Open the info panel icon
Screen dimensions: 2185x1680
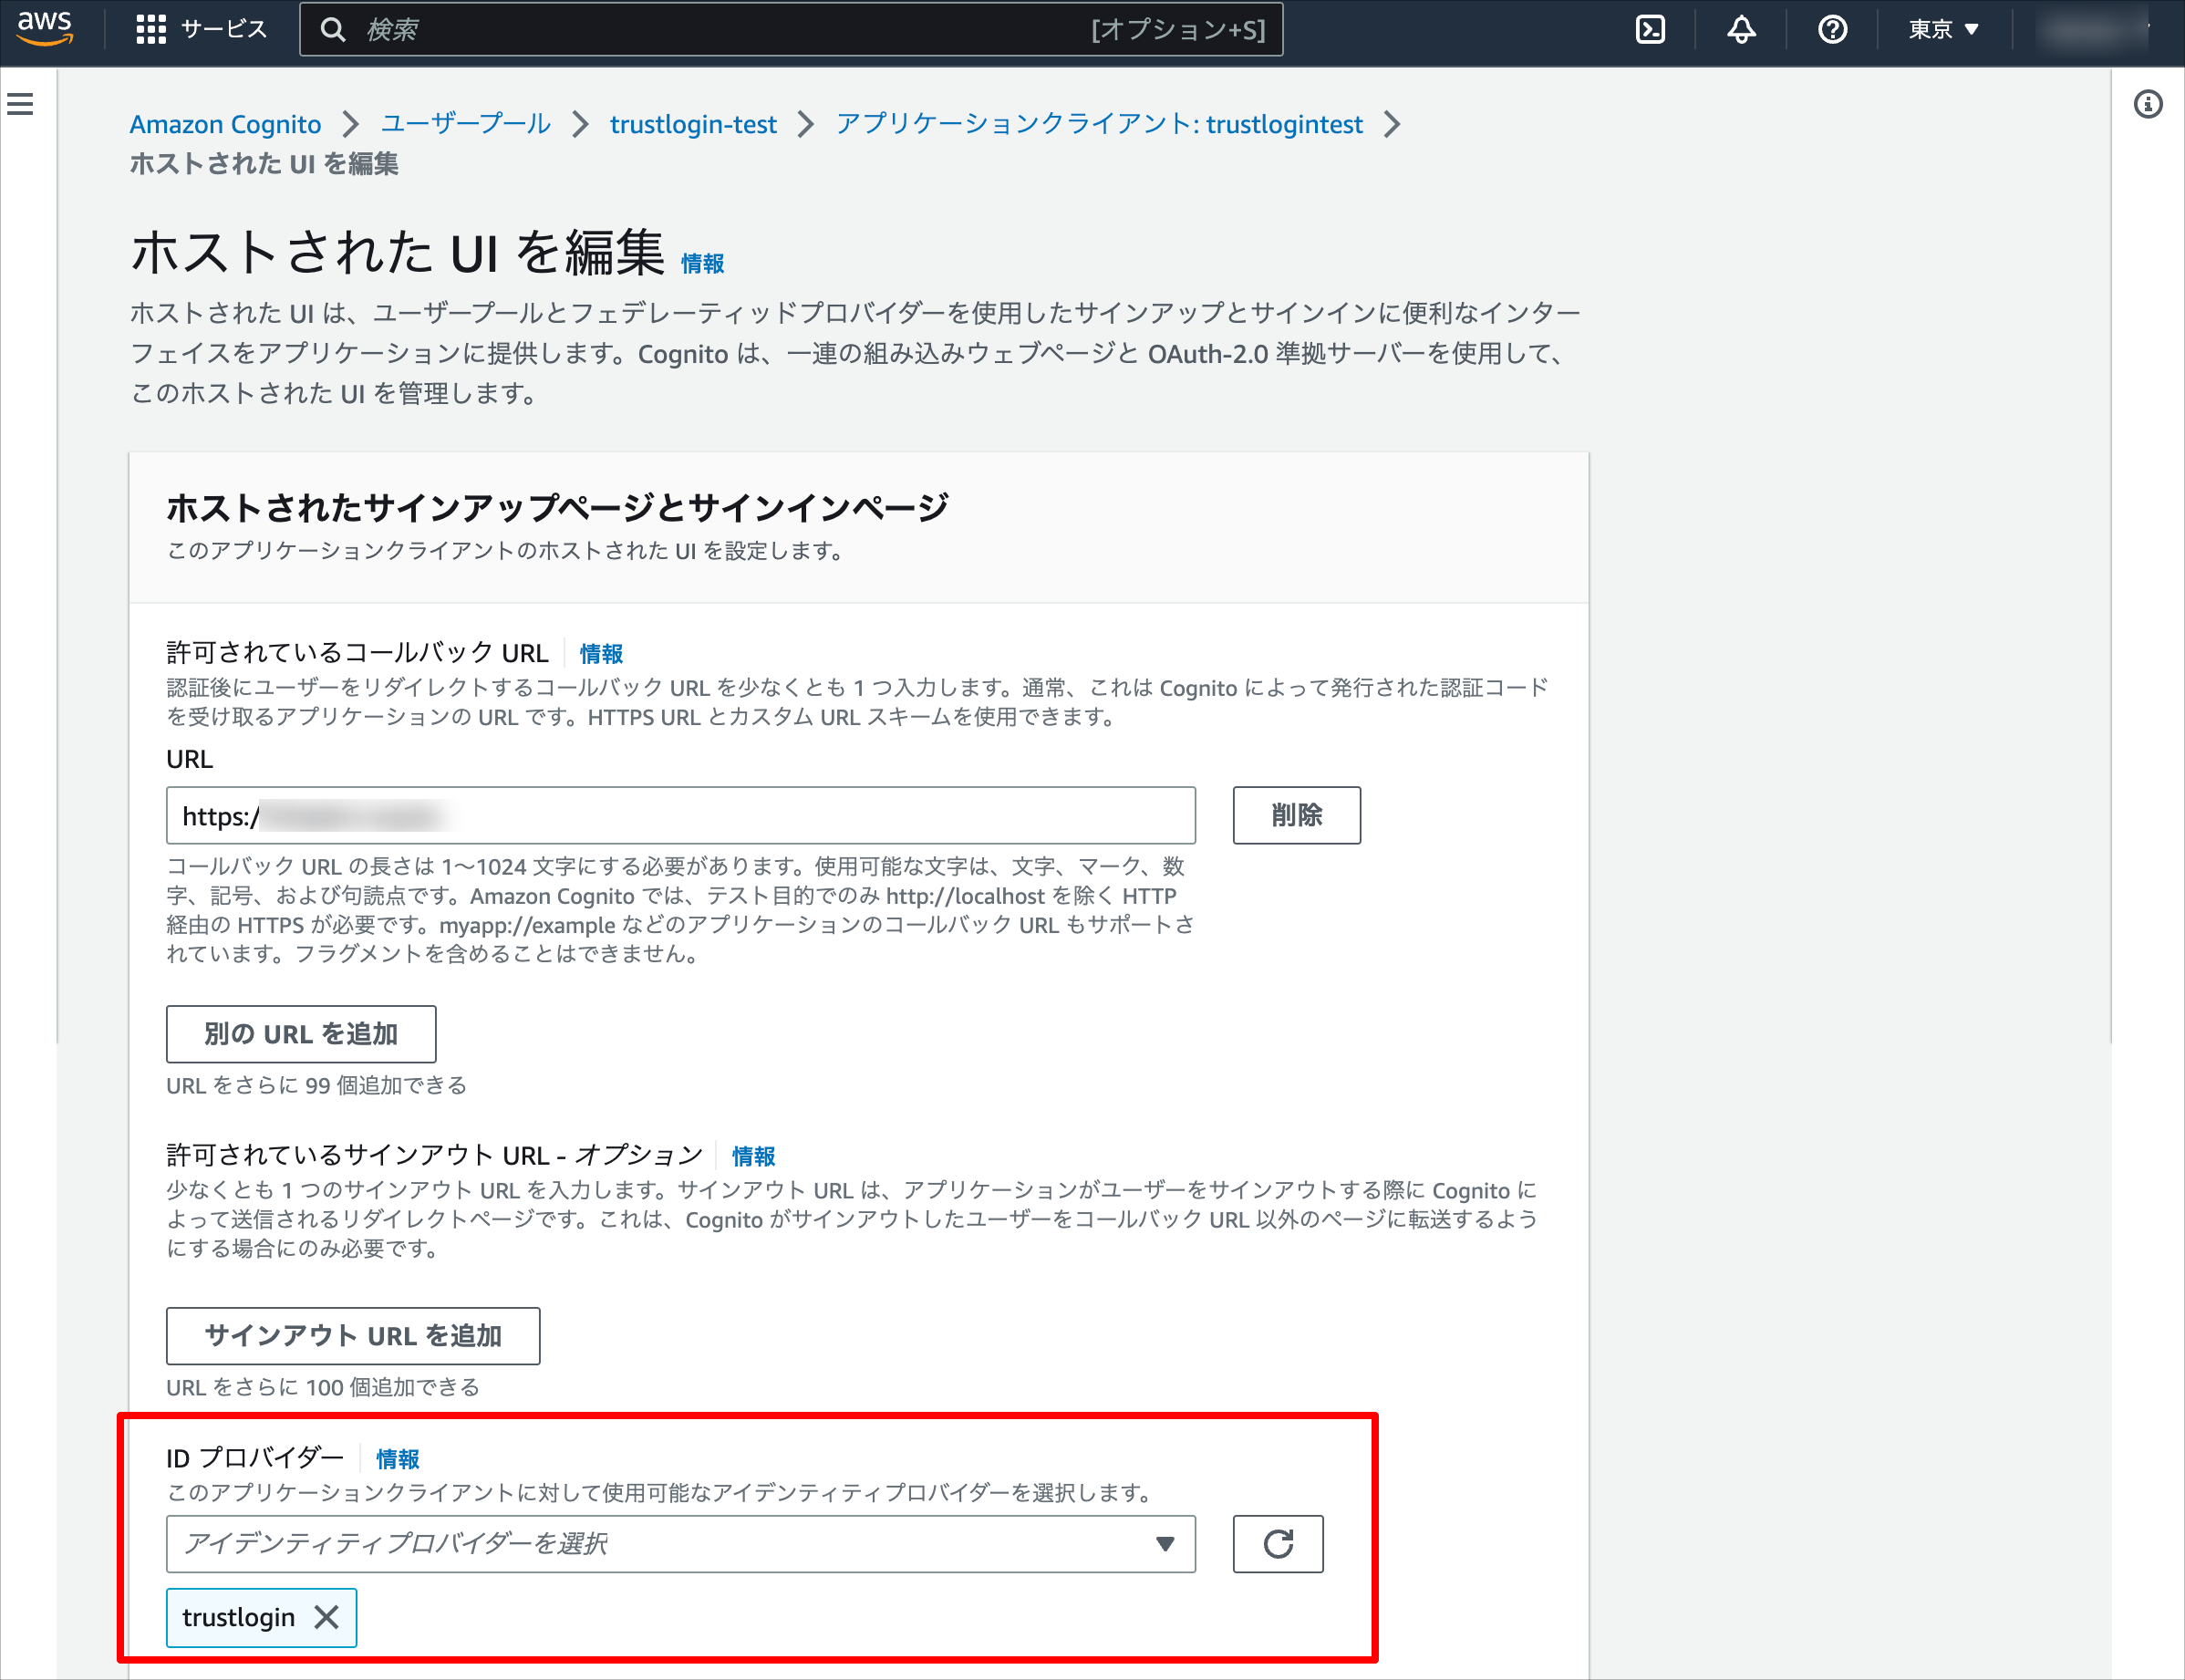2147,104
